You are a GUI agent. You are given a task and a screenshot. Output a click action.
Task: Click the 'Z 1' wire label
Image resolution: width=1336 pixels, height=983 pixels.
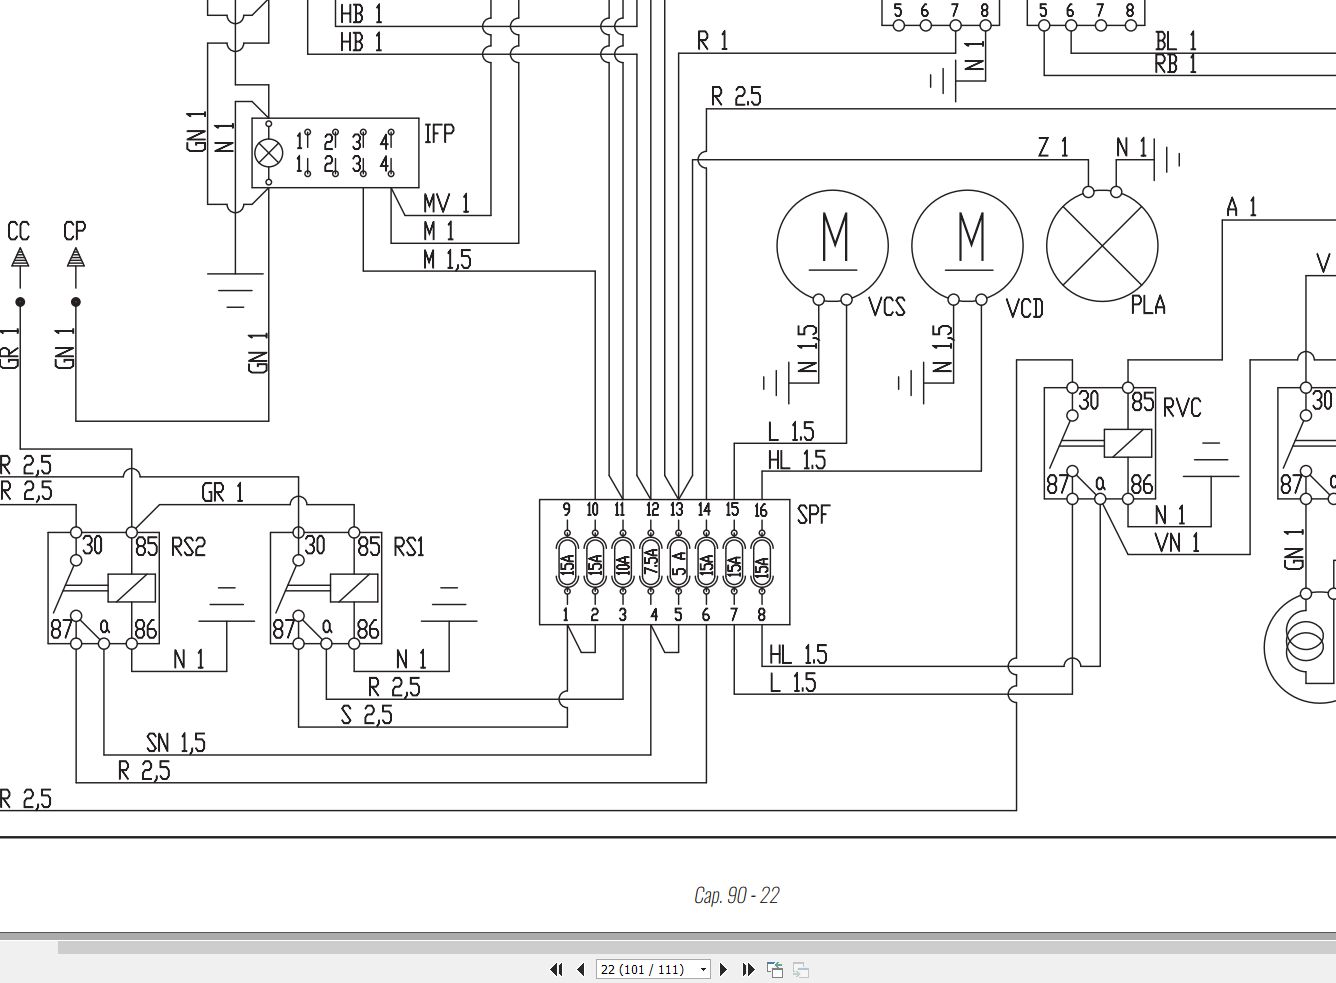[1053, 148]
